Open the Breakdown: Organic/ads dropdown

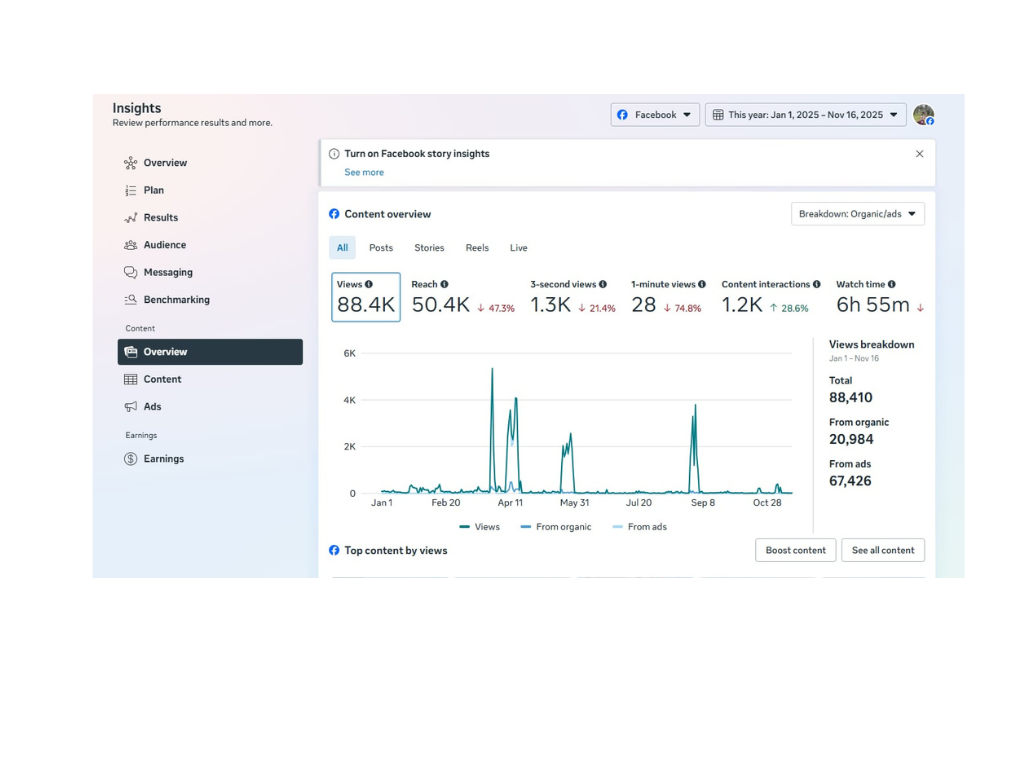click(857, 214)
